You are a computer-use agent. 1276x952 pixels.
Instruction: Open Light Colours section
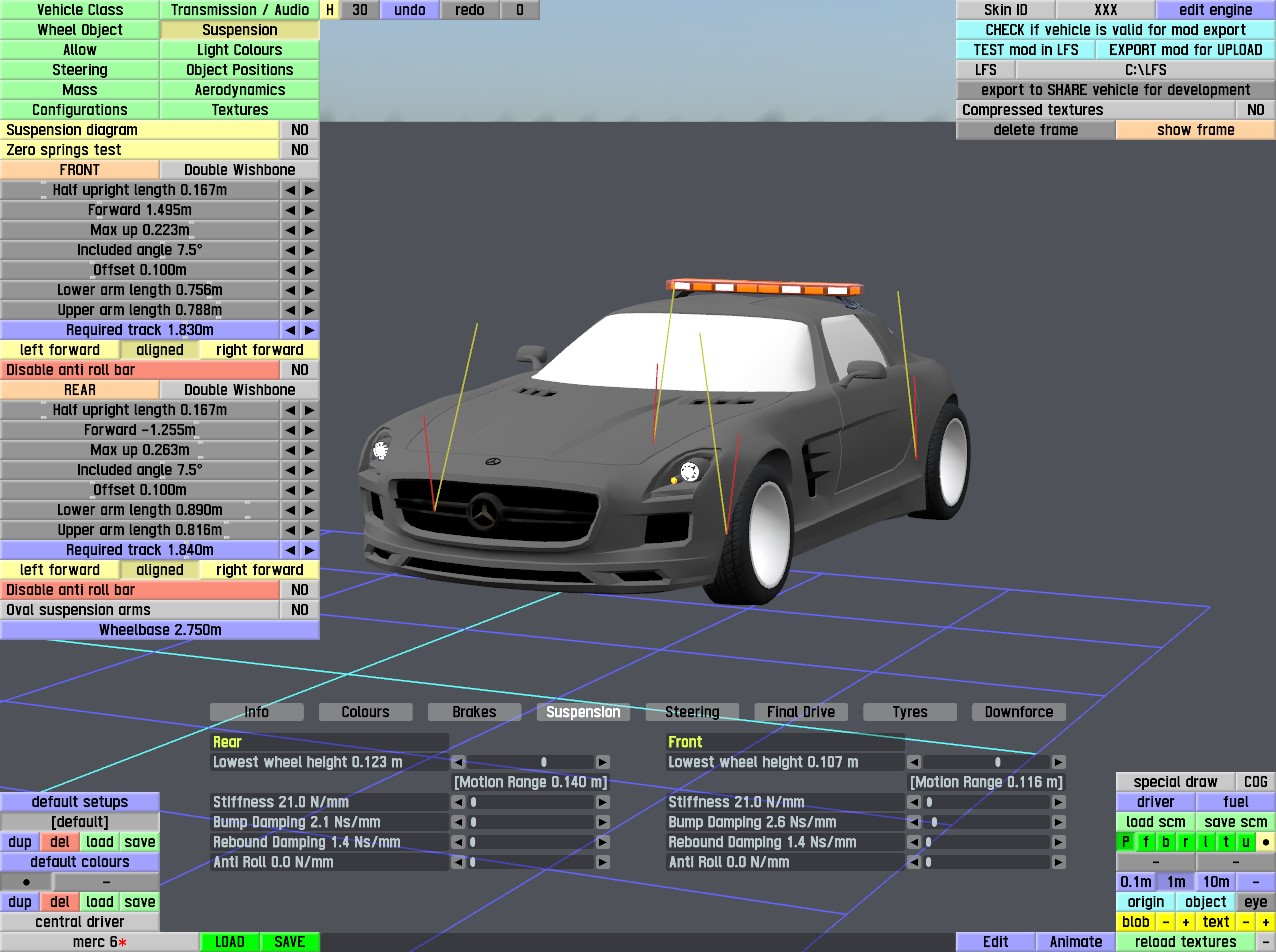240,50
